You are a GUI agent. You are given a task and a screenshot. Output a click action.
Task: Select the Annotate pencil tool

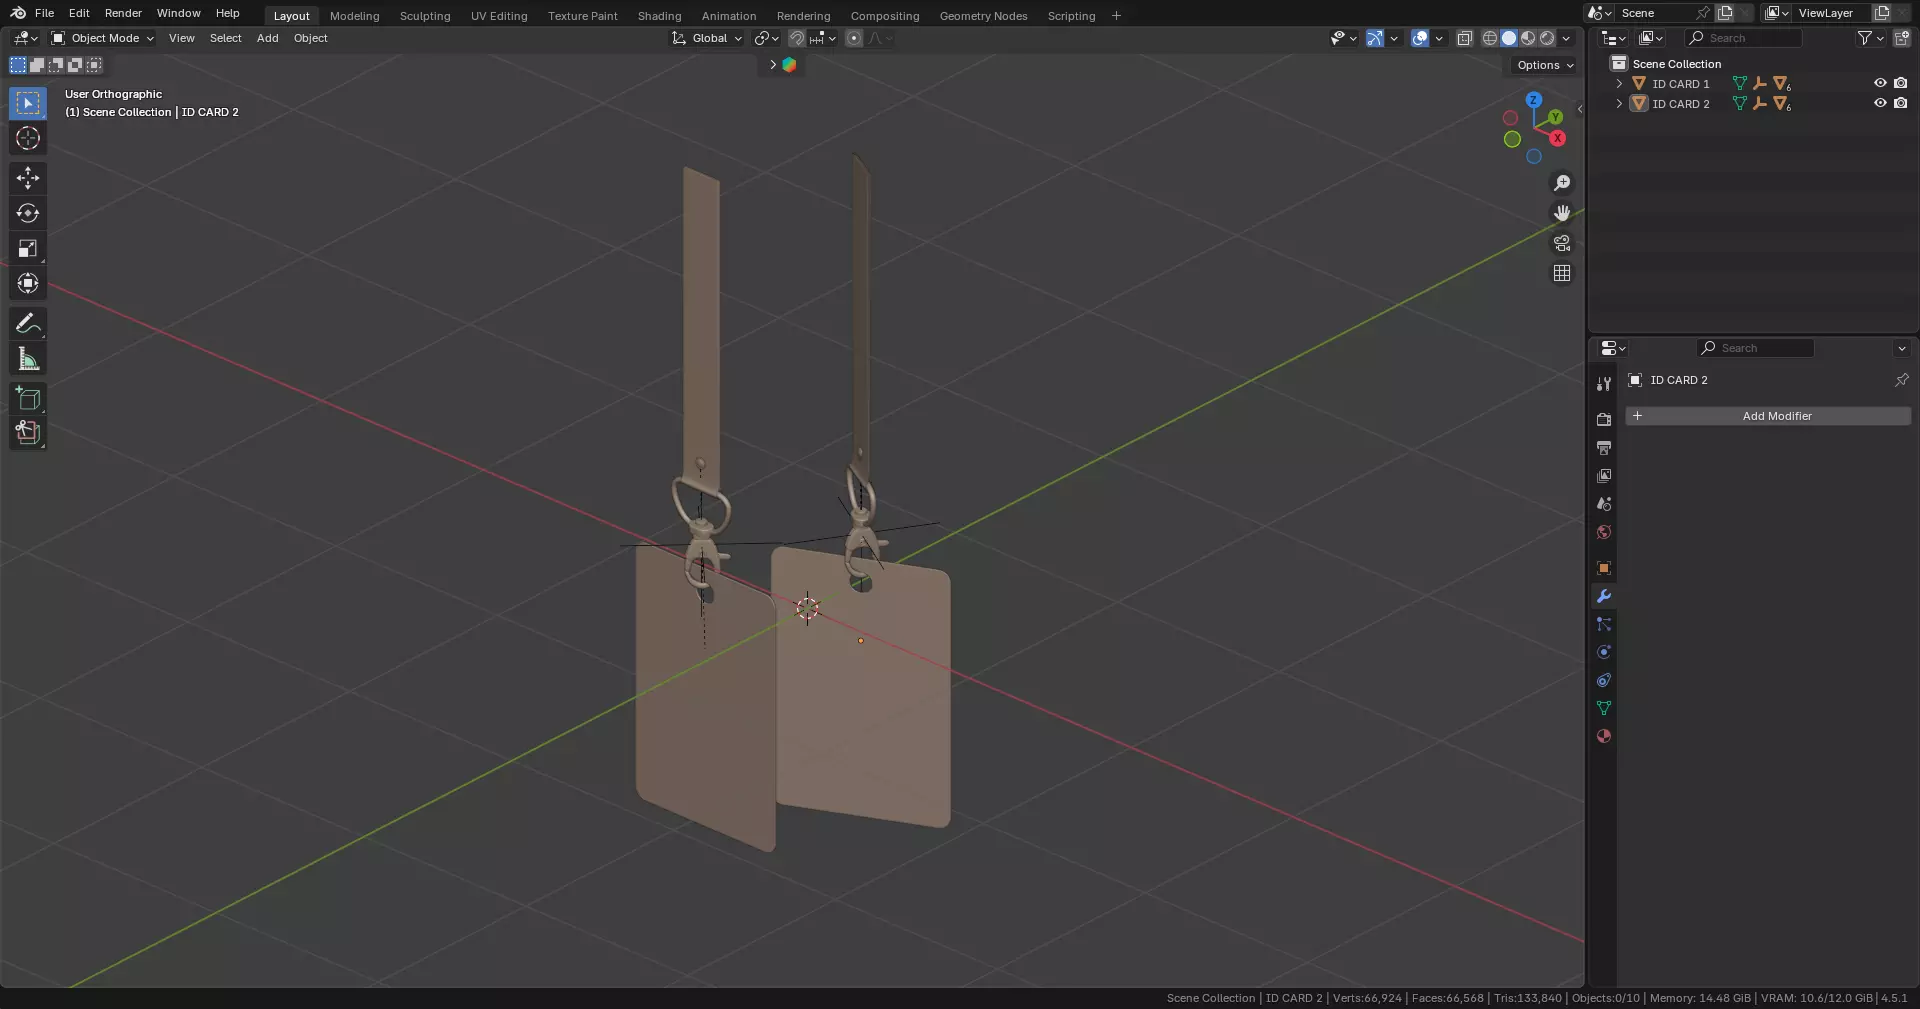coord(28,323)
